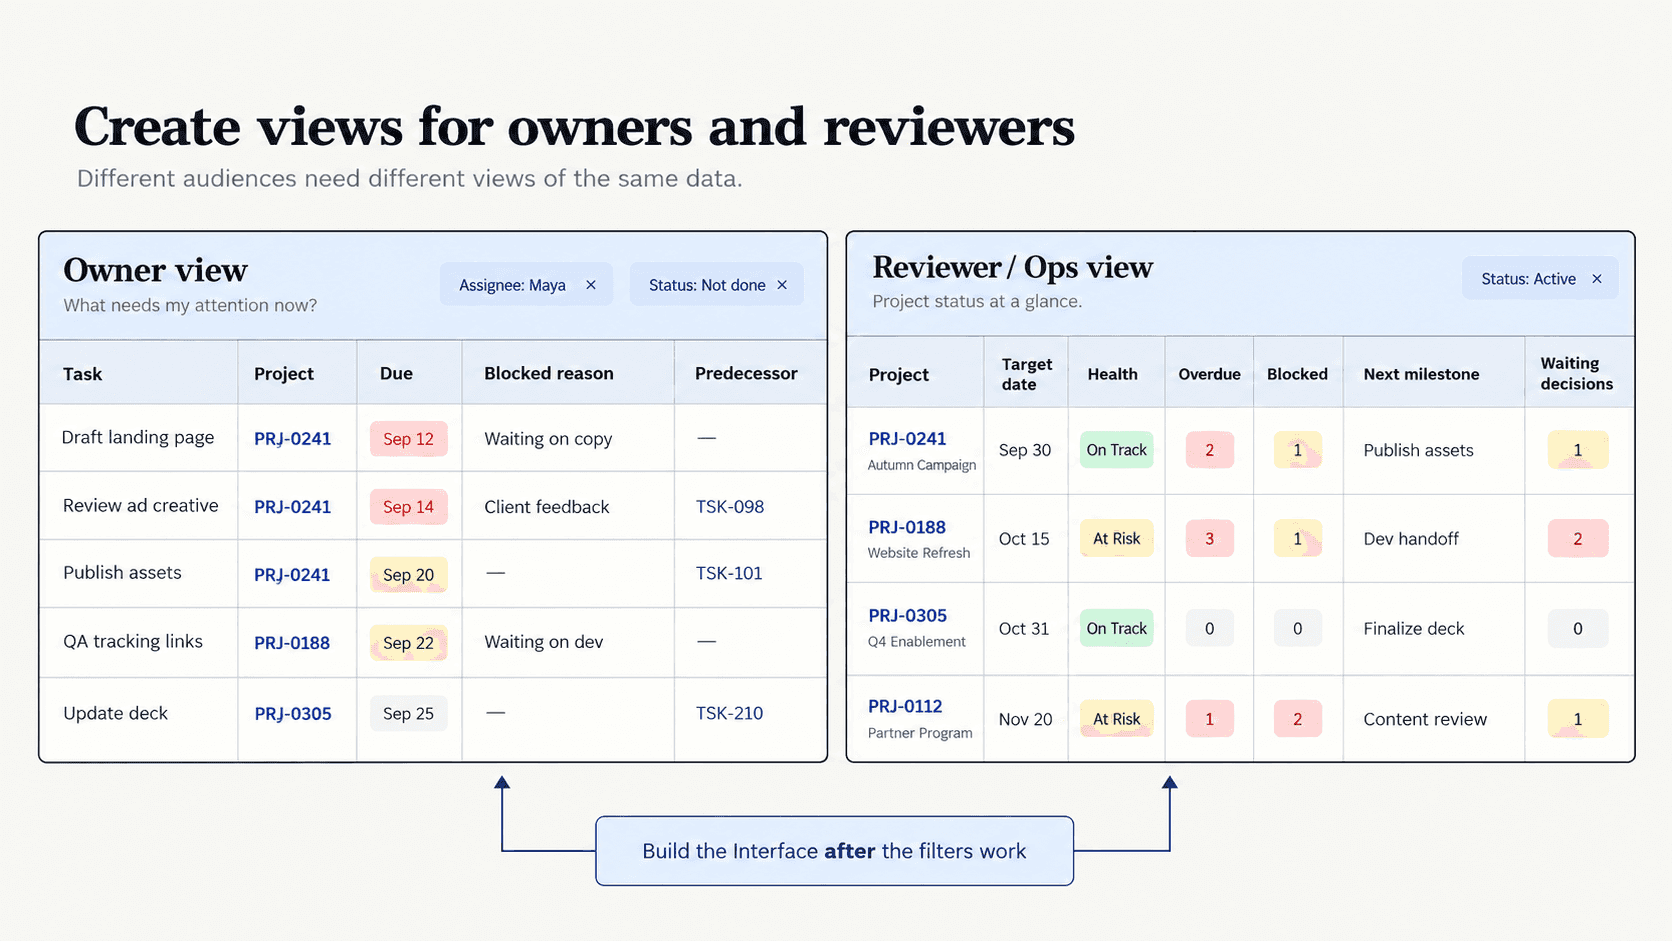Image resolution: width=1672 pixels, height=941 pixels.
Task: Remove the Status: Active filter
Action: point(1597,279)
